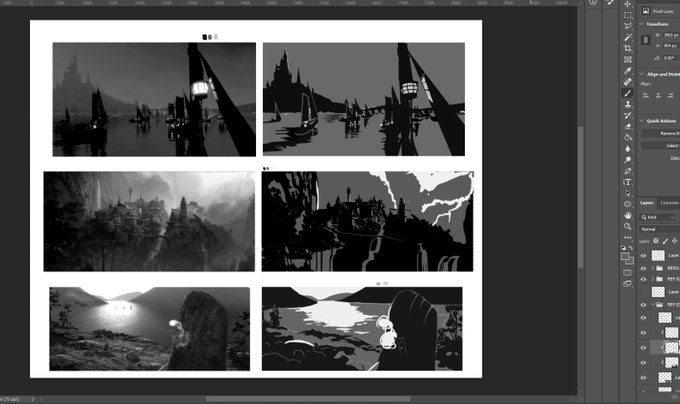Open the Normal blend mode dropdown
The width and height of the screenshot is (680, 404).
click(659, 229)
